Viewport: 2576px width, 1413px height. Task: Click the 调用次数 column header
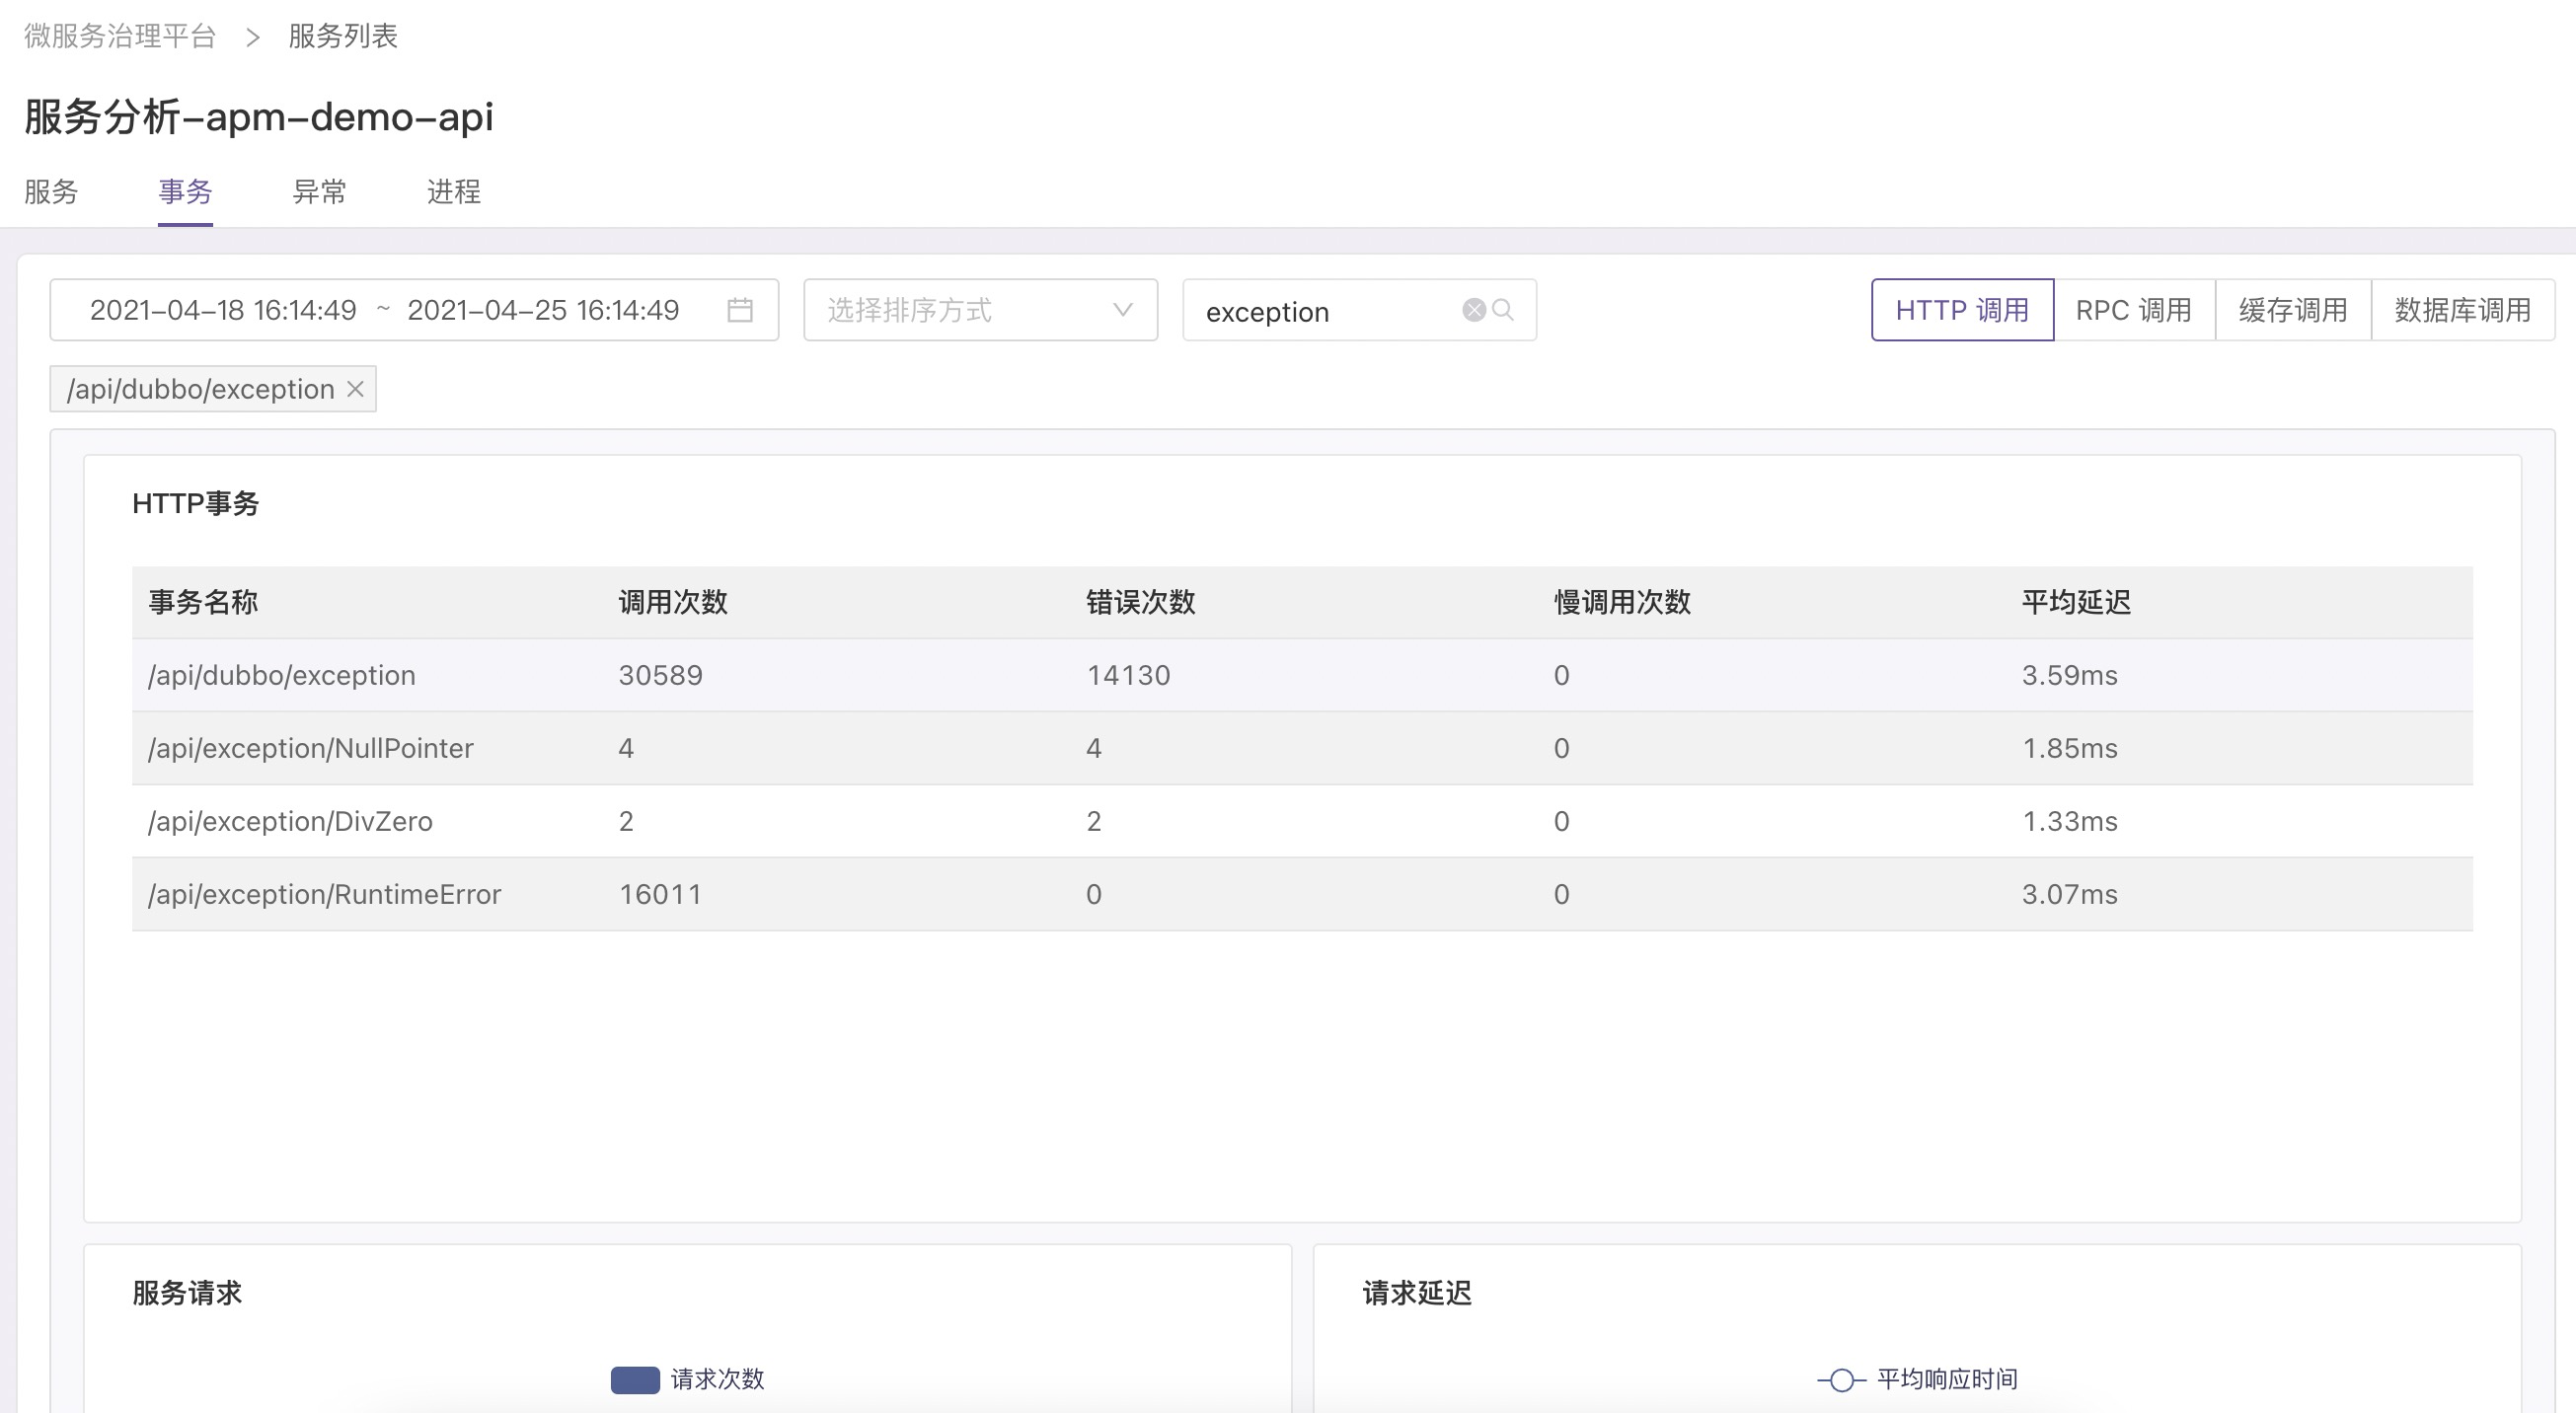point(673,602)
